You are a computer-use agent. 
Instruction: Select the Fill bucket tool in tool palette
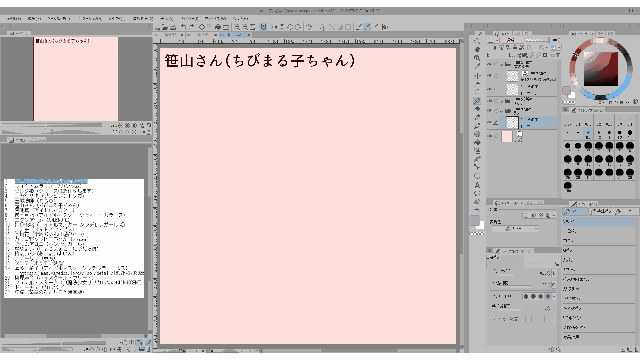tap(477, 142)
